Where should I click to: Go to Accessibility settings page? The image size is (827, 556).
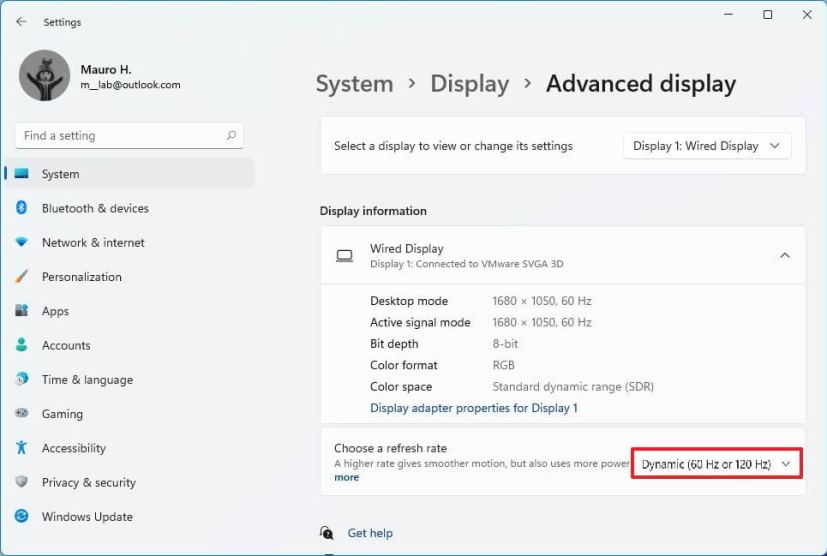[73, 449]
